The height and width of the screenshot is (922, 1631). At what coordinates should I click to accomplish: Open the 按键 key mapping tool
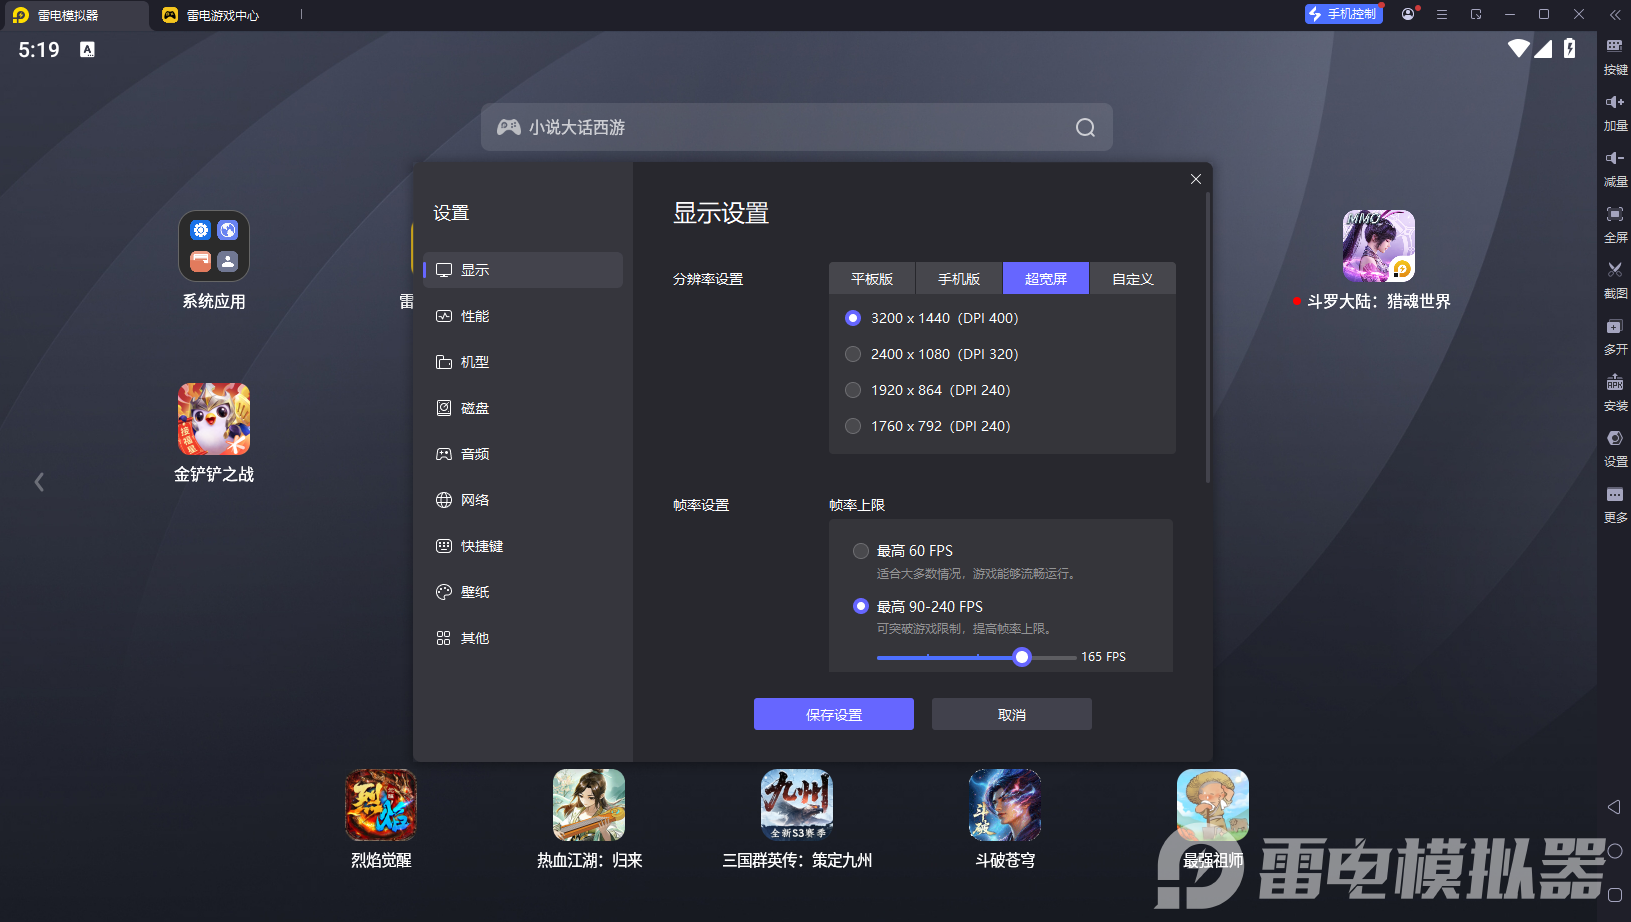click(1615, 56)
